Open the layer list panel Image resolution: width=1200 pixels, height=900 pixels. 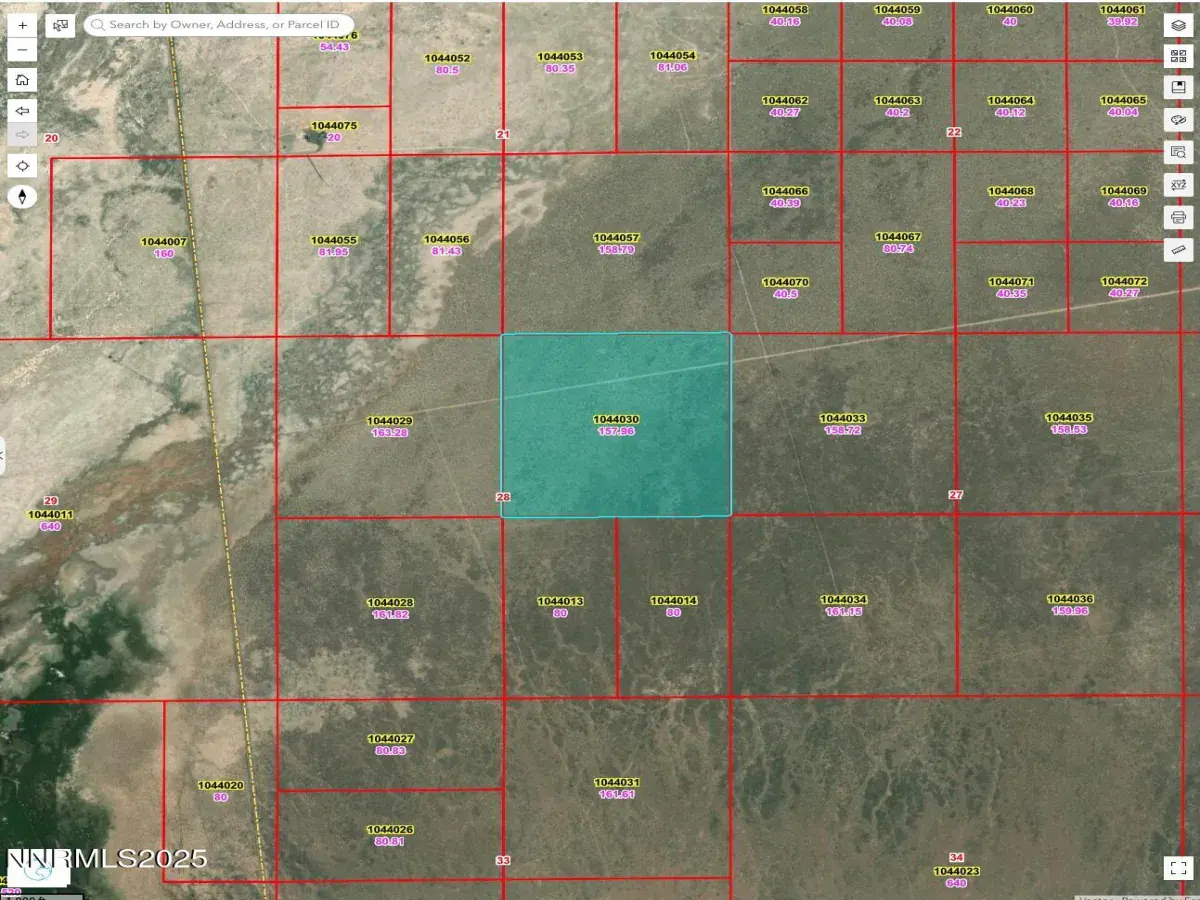pyautogui.click(x=1178, y=25)
